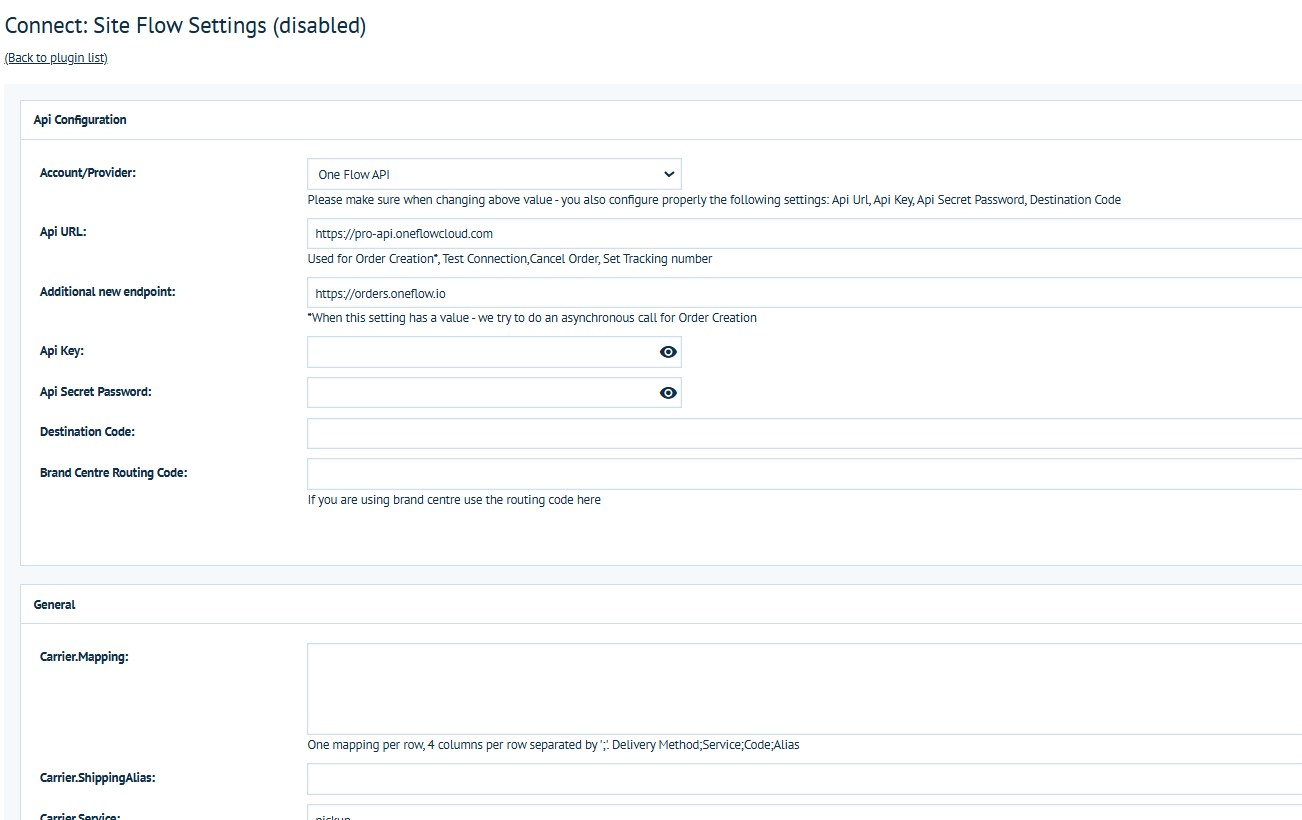1302x820 pixels.
Task: Click the hint 'Used for Order Creation*, Test Connection'
Action: (x=510, y=259)
